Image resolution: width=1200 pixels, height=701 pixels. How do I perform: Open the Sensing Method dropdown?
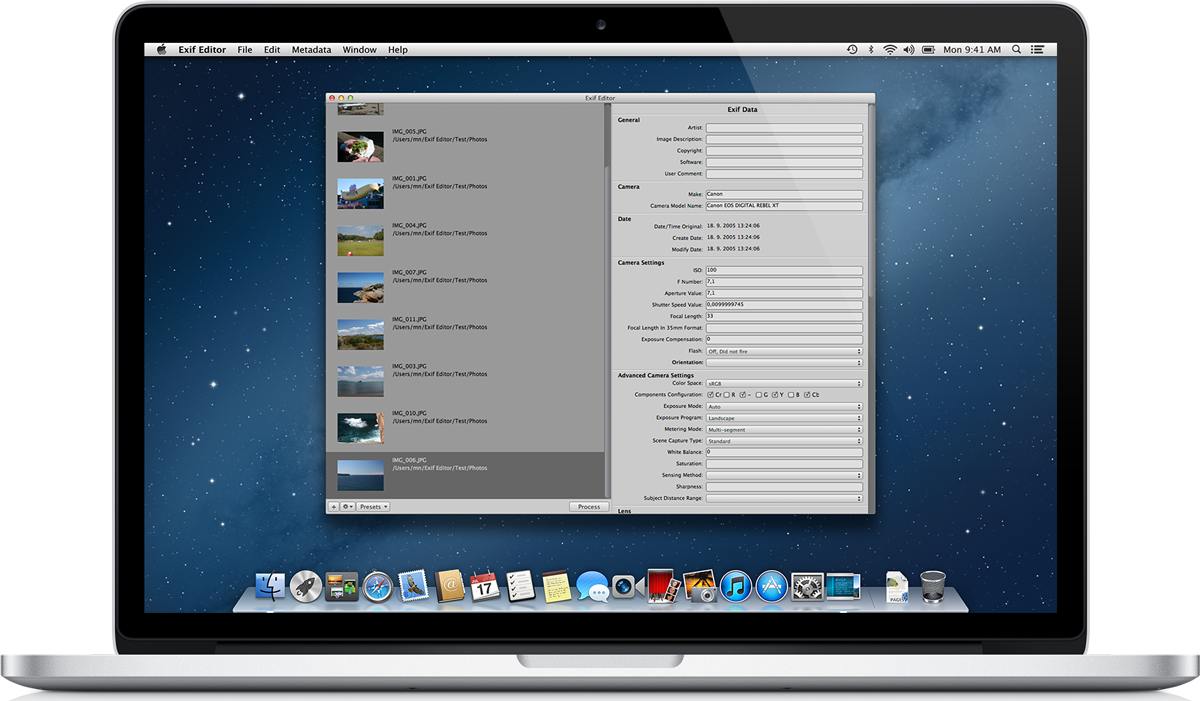coord(784,475)
